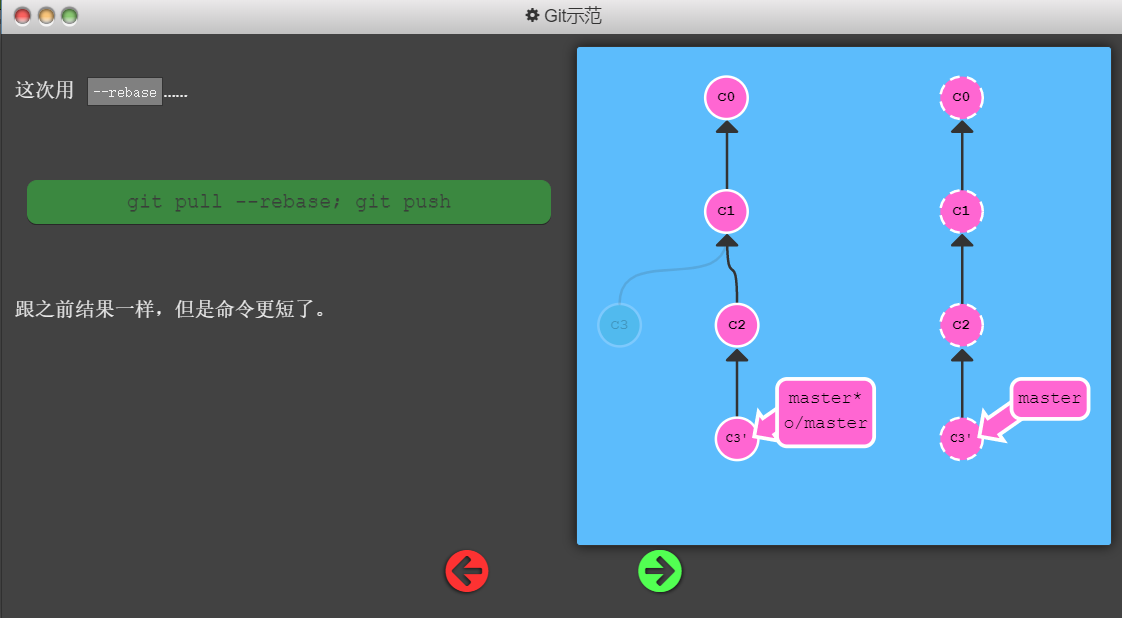Viewport: 1122px width, 618px height.
Task: Select local commit C3' with solid border
Action: (x=737, y=438)
